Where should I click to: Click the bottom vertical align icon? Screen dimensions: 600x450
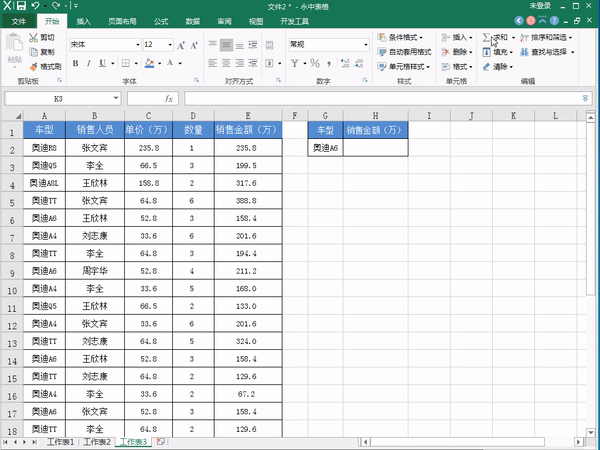(x=240, y=45)
